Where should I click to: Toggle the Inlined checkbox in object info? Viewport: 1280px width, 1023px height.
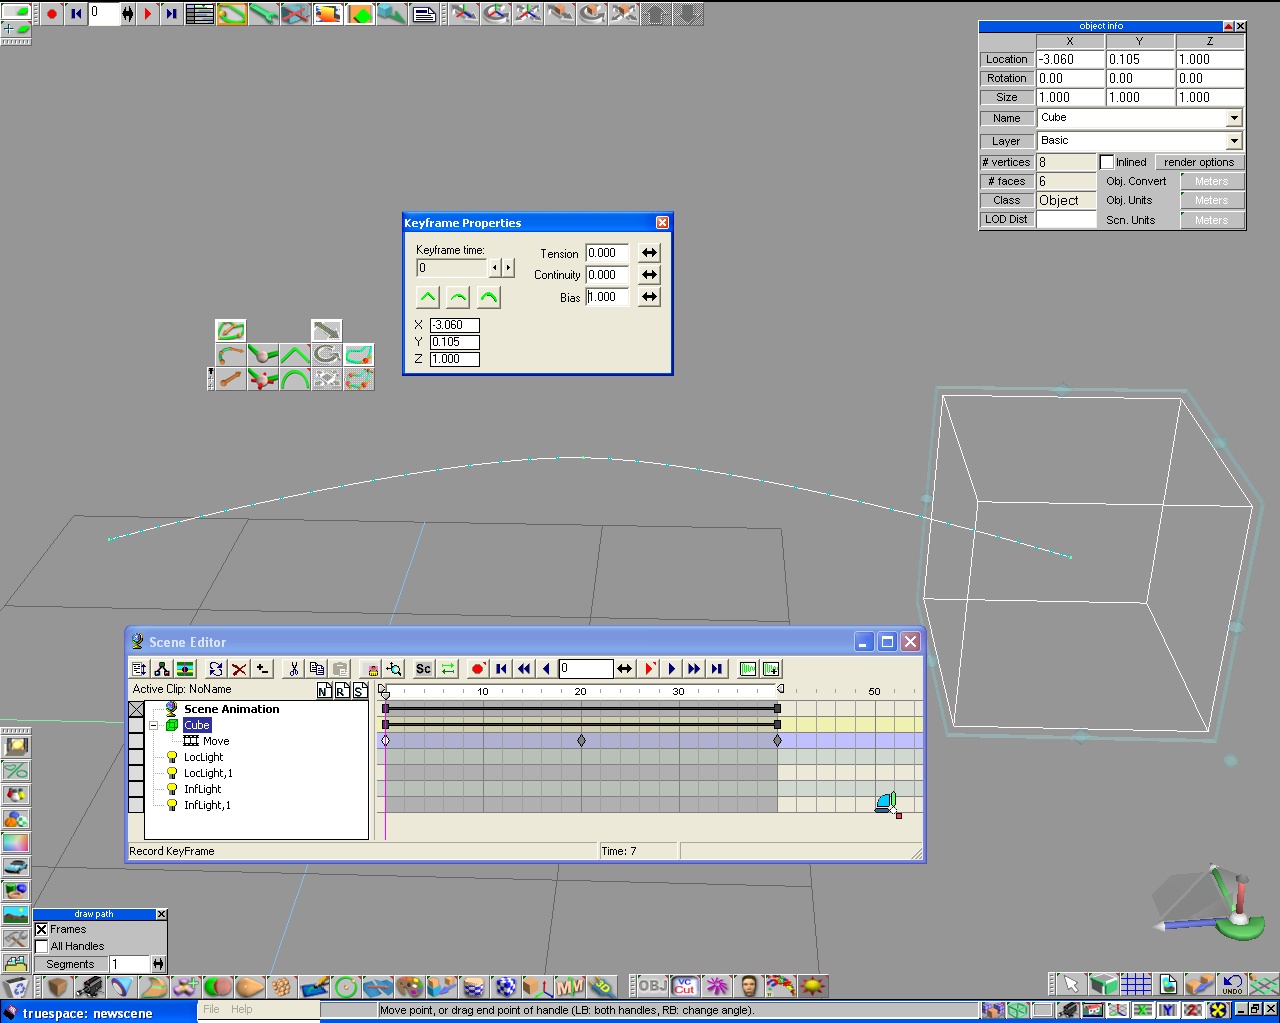(1107, 162)
